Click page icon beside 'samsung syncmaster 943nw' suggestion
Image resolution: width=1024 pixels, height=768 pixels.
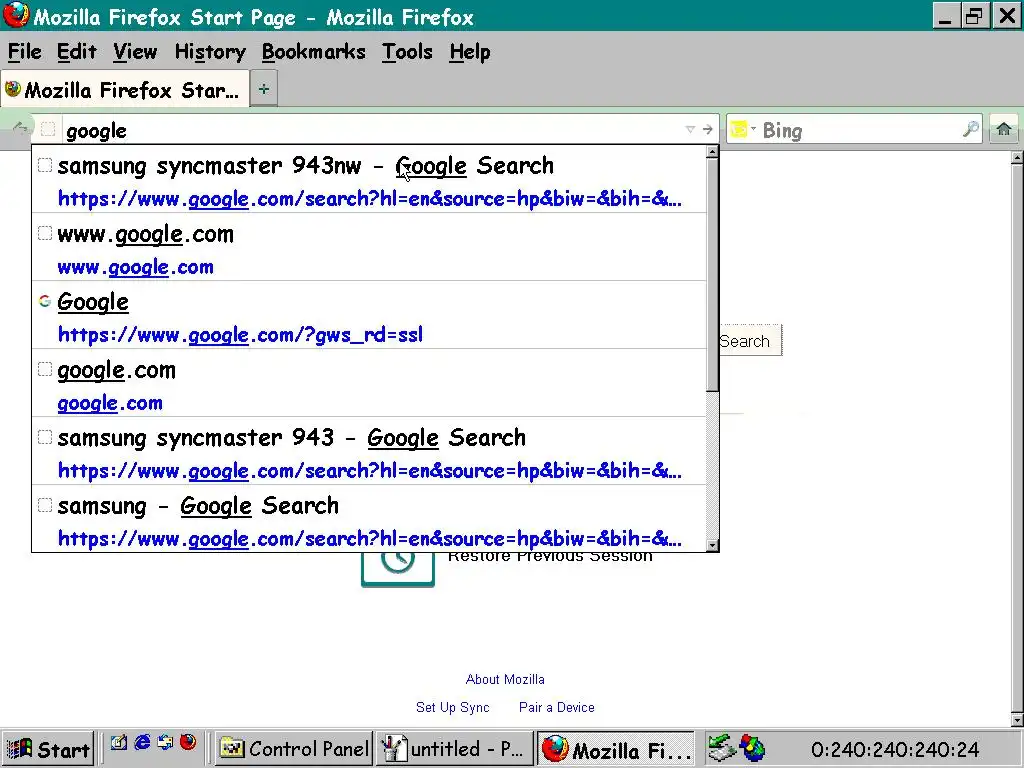[44, 165]
